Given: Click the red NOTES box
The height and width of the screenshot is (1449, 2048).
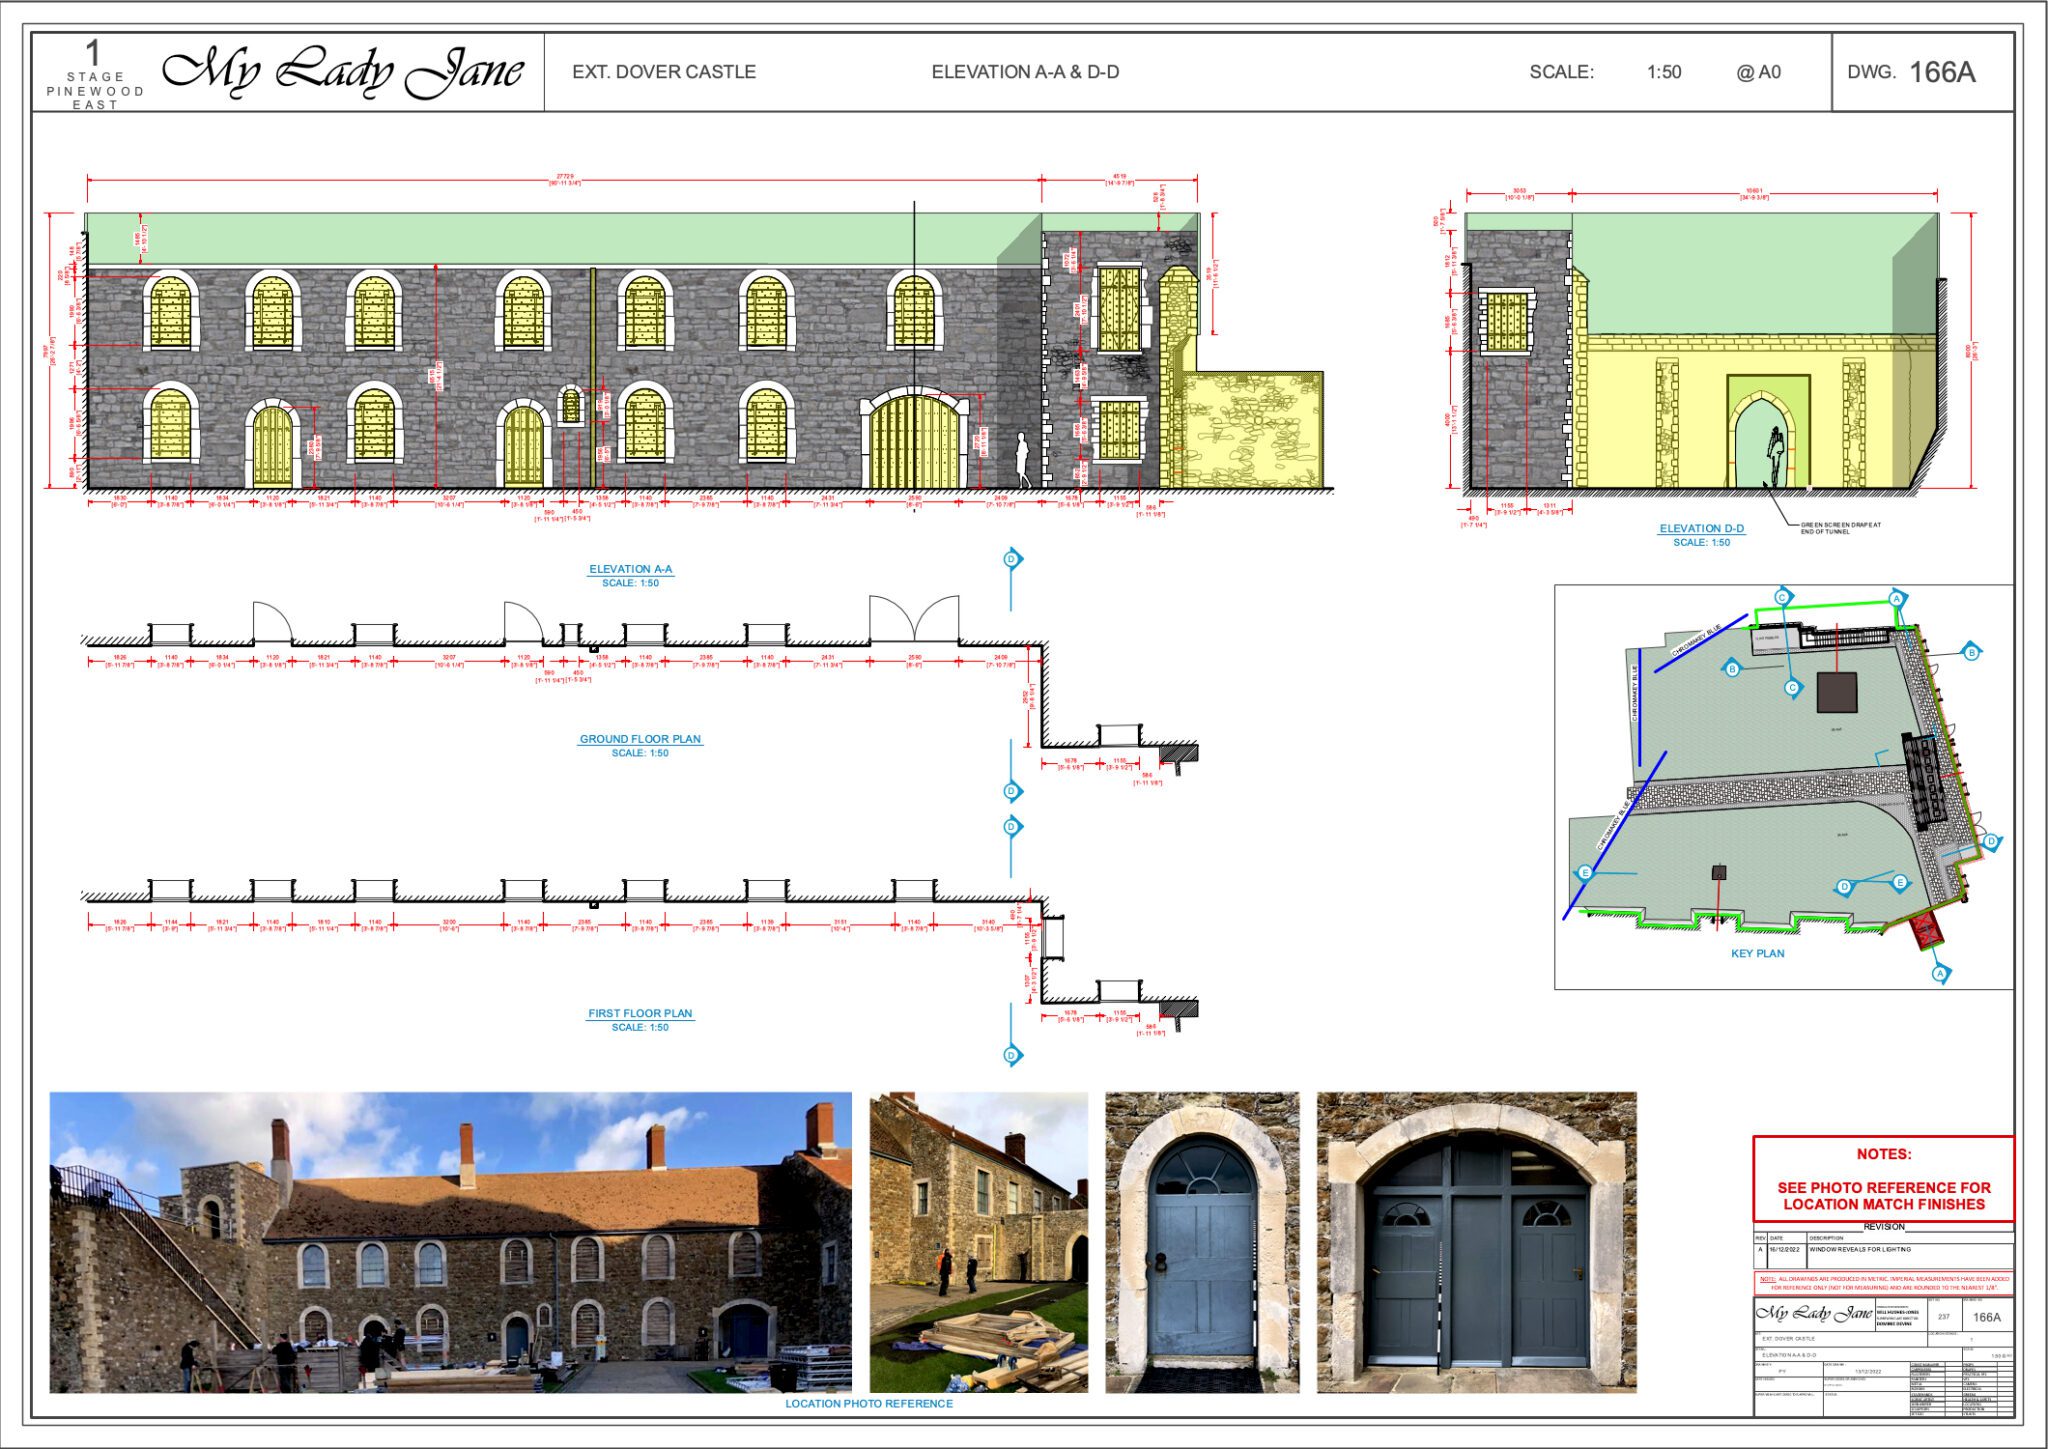Looking at the screenshot, I should tap(1883, 1179).
